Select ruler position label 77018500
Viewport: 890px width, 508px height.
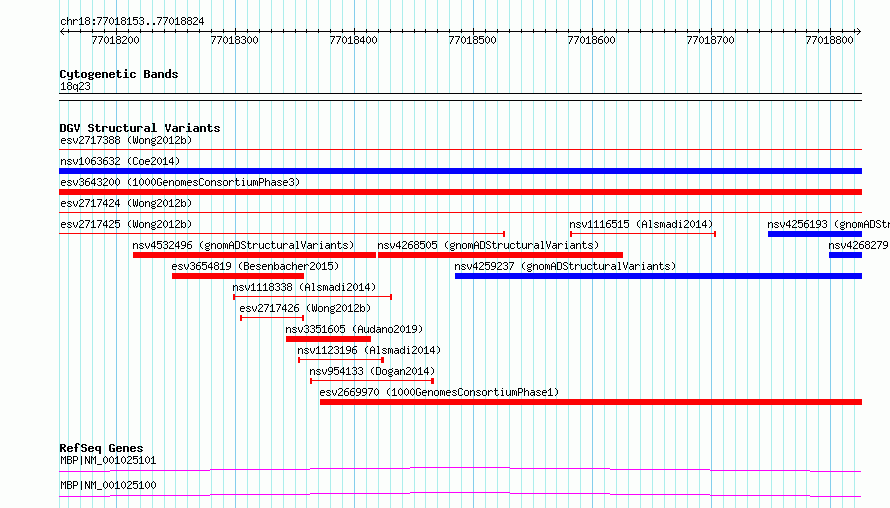pyautogui.click(x=472, y=40)
